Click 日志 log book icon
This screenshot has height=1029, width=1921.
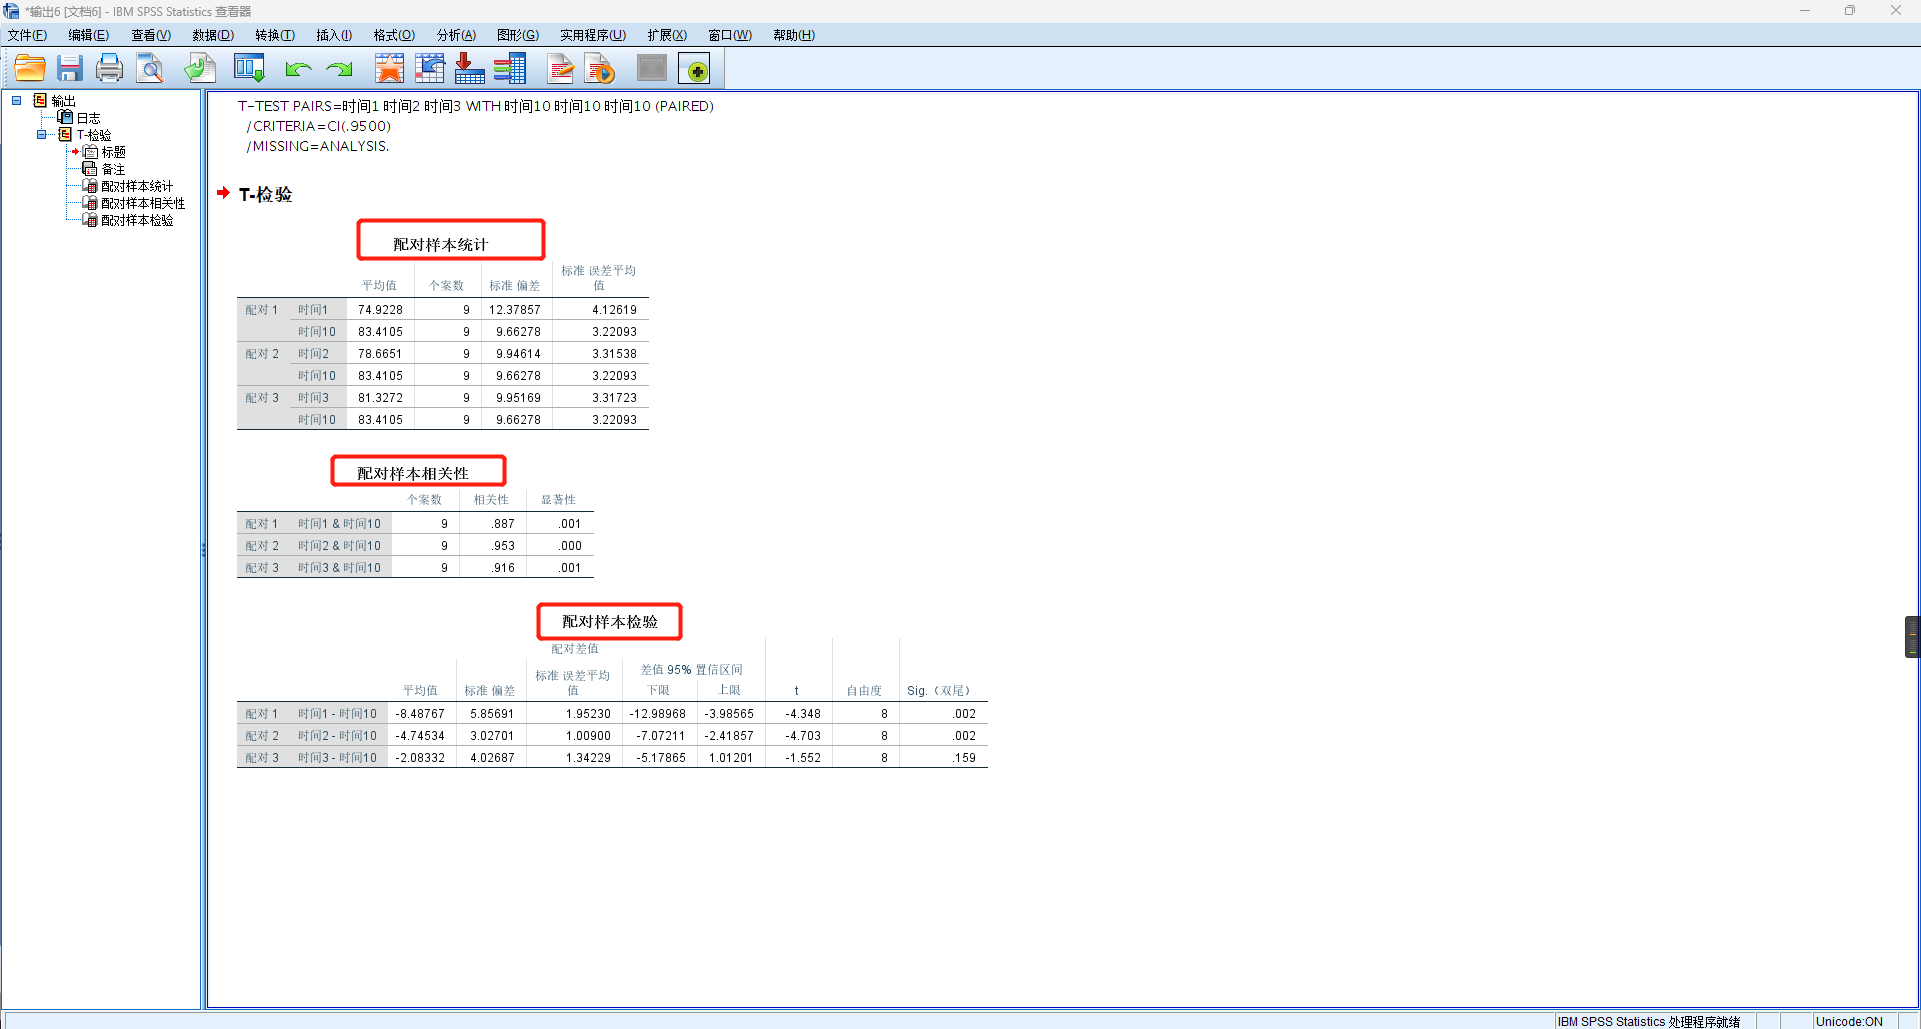(65, 117)
